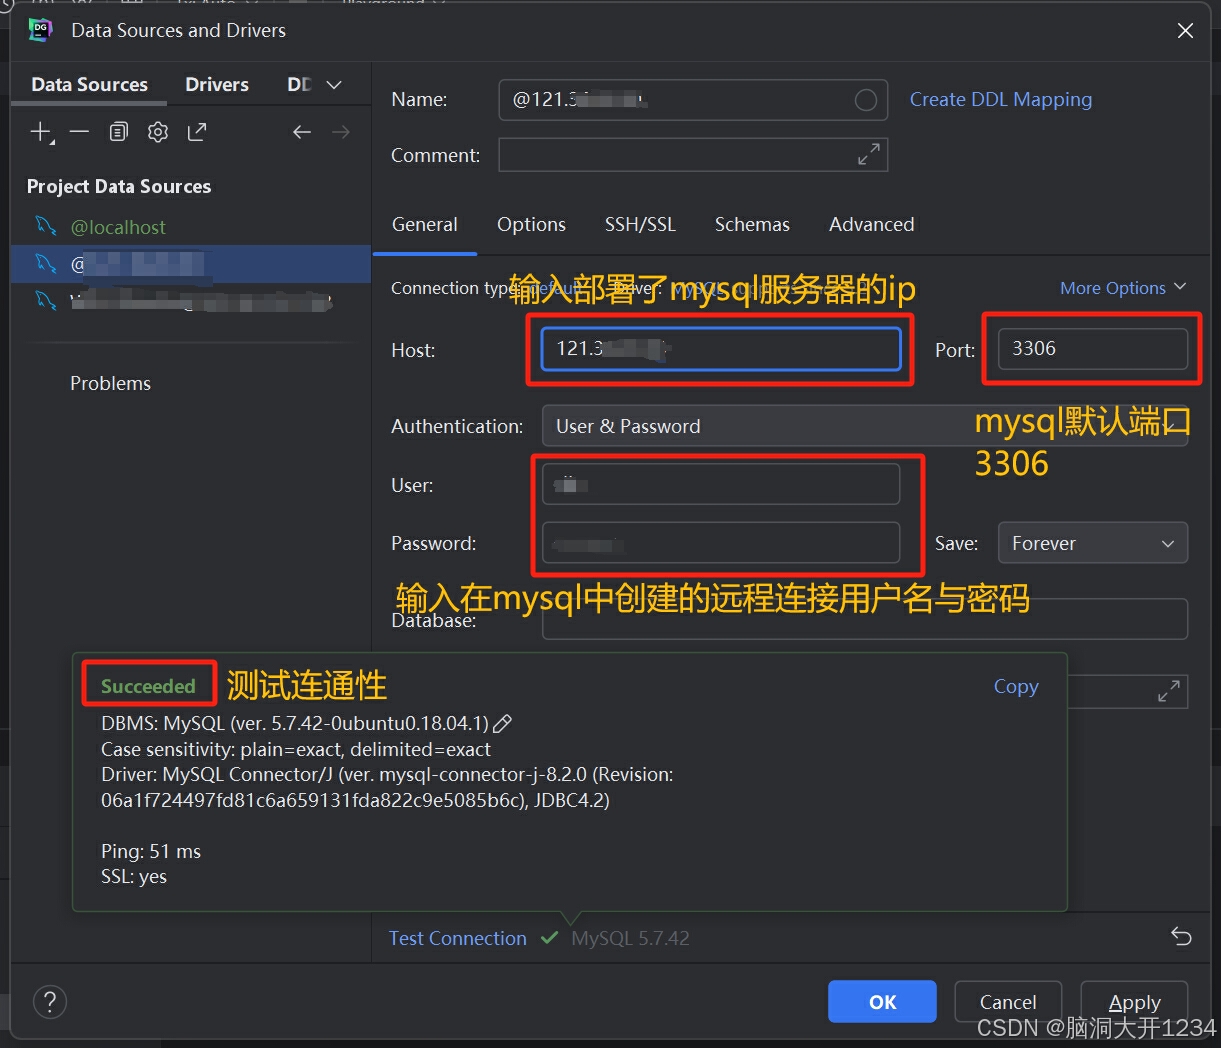Click the DataGrip app logo icon
This screenshot has height=1048, width=1221.
pos(41,30)
